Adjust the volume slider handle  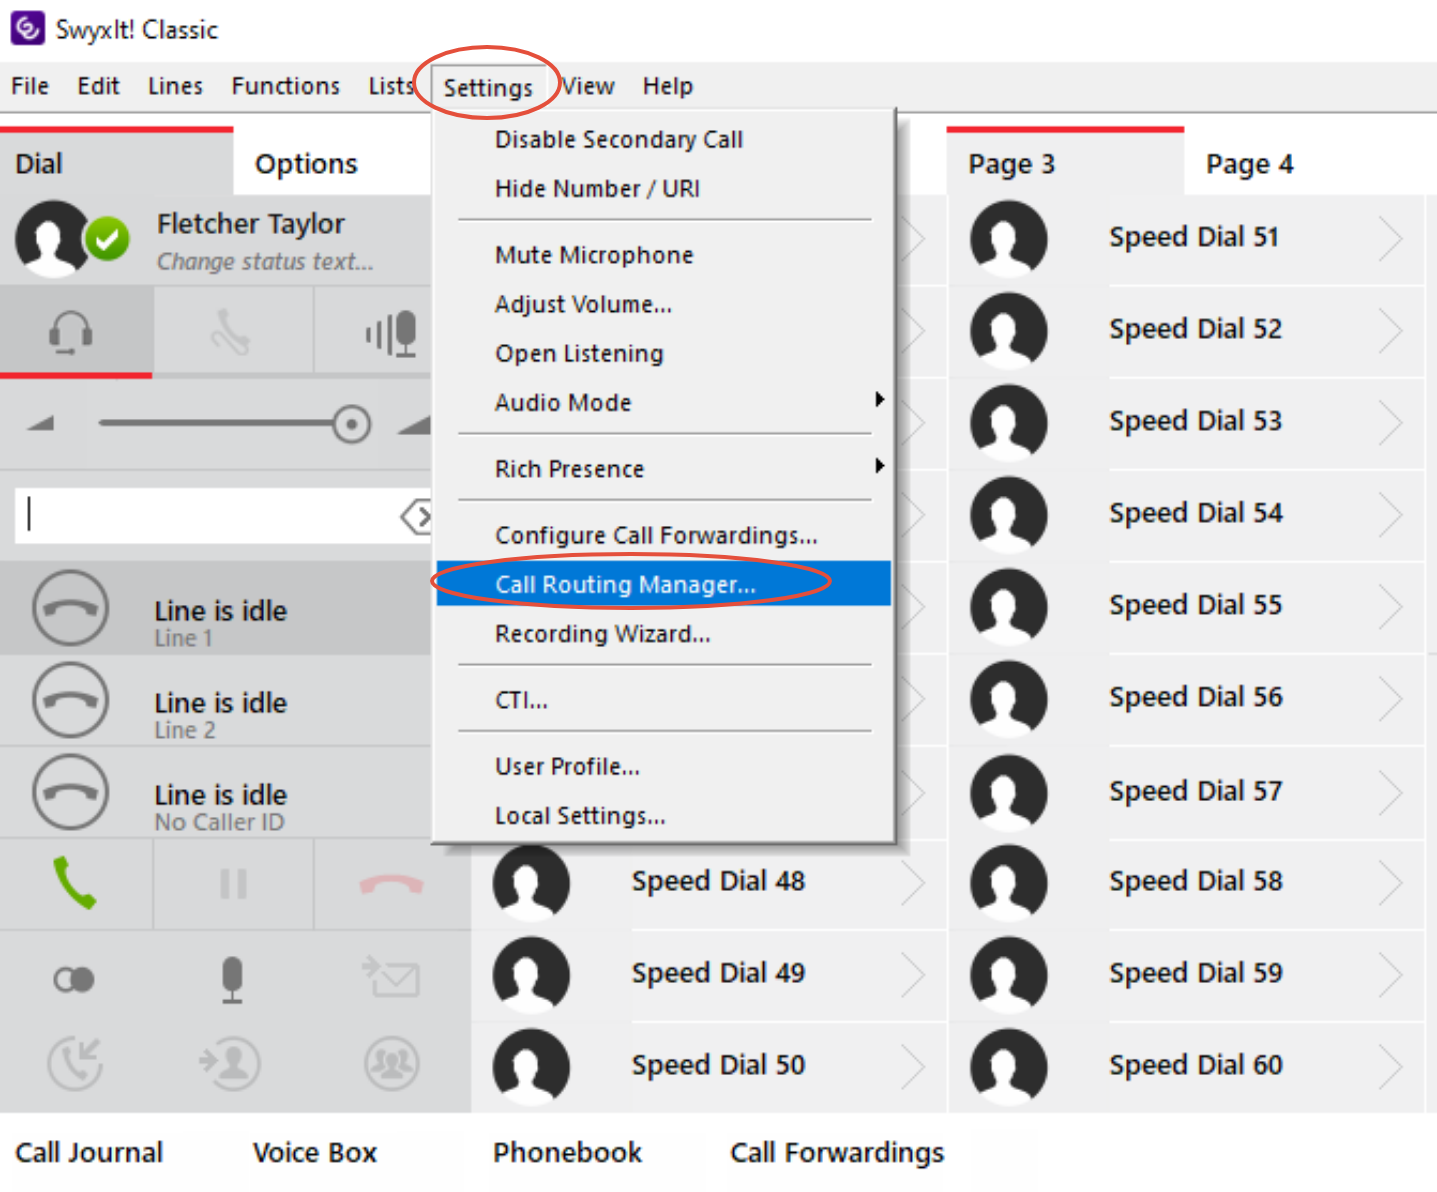[351, 424]
